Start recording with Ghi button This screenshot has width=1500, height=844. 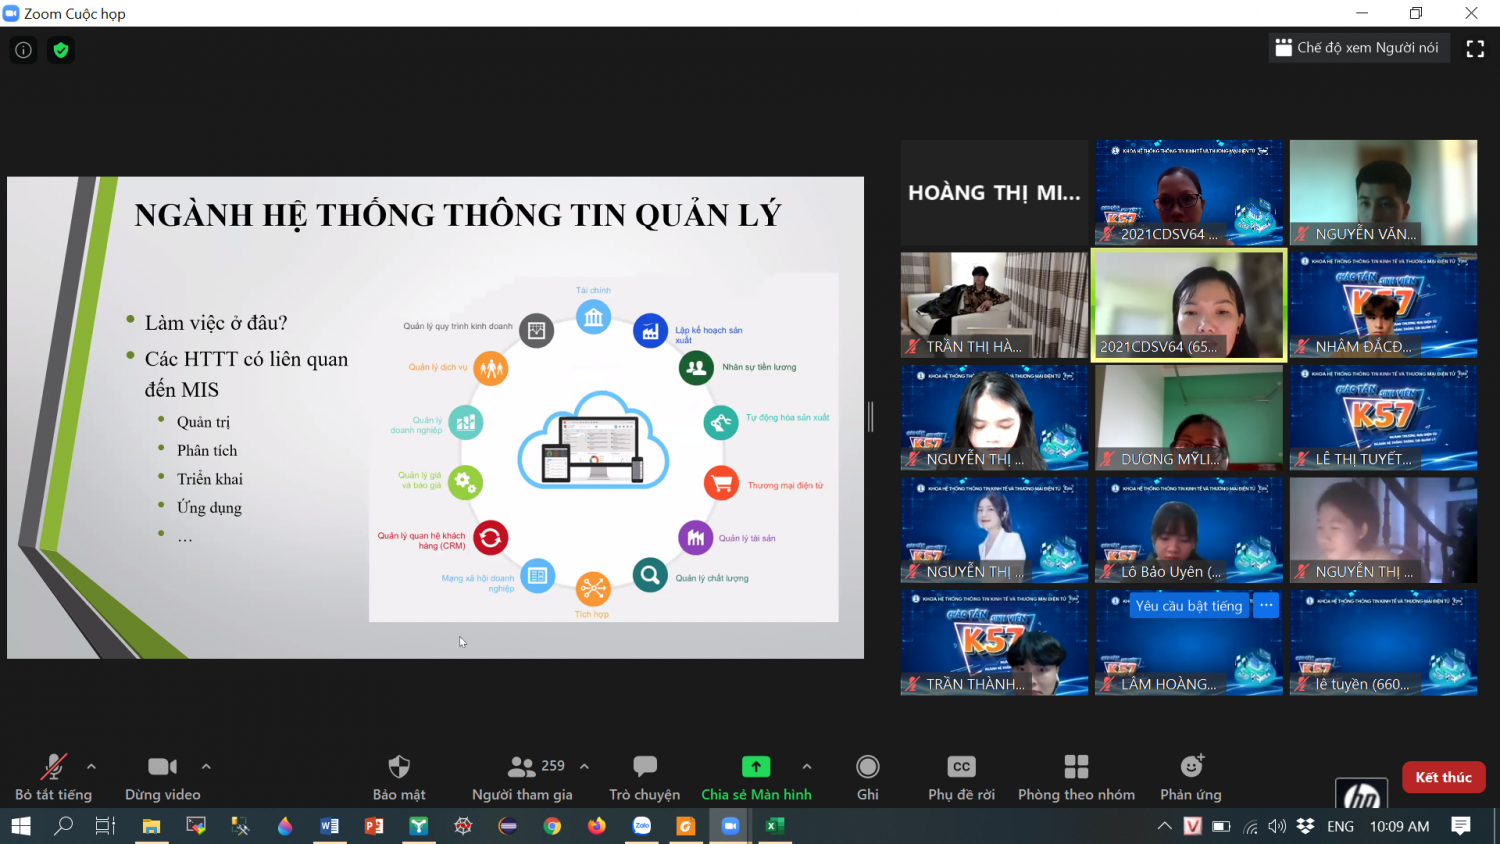[867, 778]
